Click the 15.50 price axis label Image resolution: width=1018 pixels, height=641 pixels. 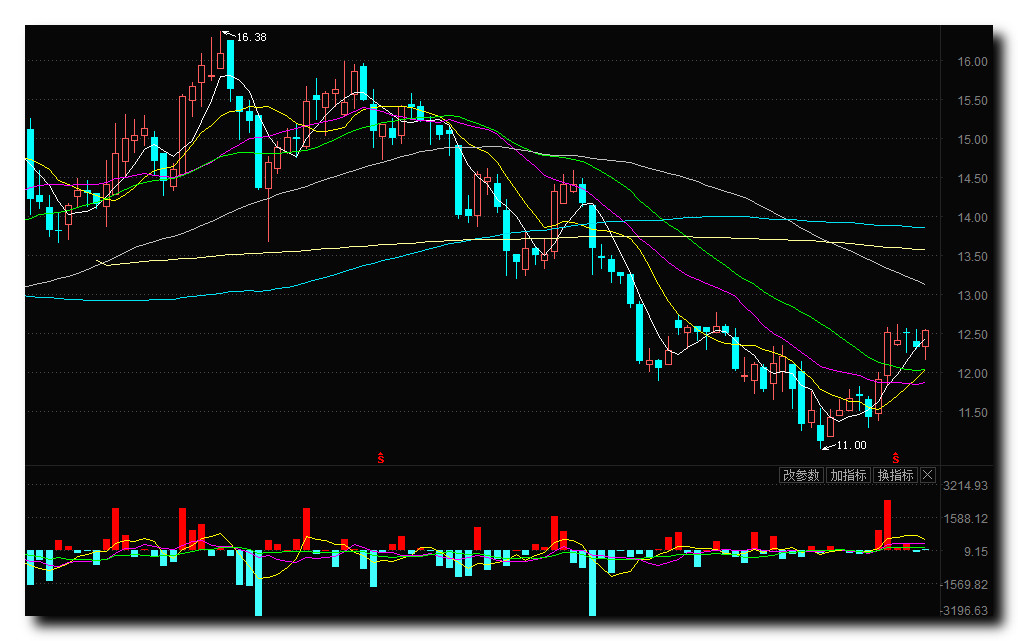click(972, 101)
